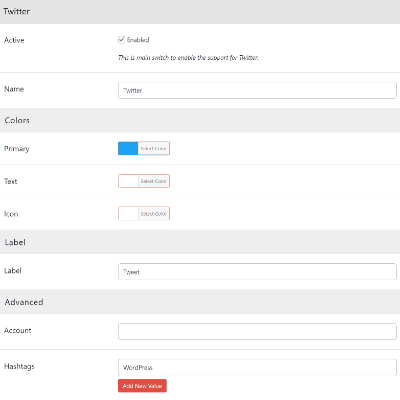This screenshot has width=400, height=400.
Task: Open the blue Primary color swatch
Action: click(x=128, y=148)
